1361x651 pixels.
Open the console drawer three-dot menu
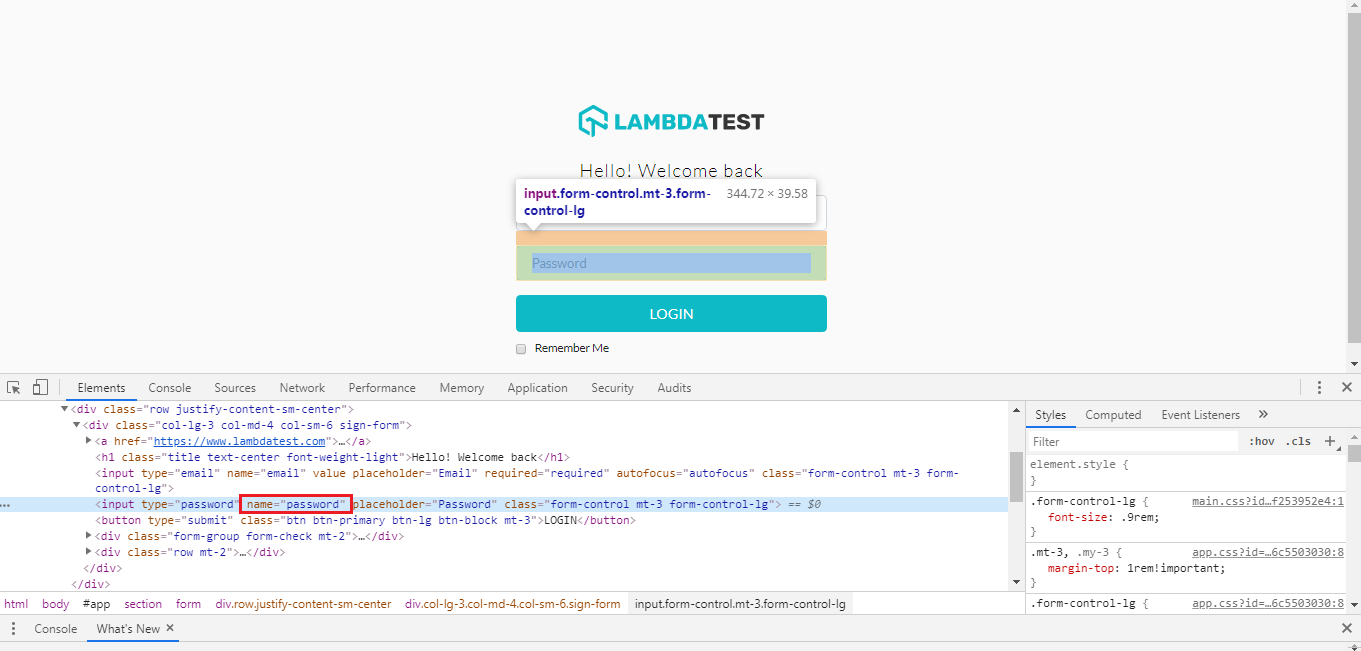[13, 629]
